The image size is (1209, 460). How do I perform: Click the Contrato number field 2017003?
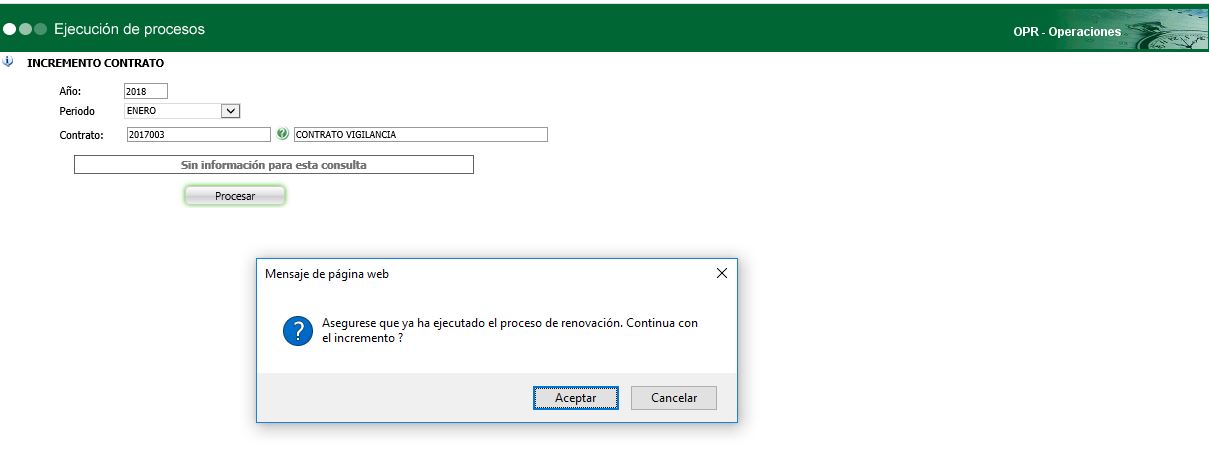[198, 135]
